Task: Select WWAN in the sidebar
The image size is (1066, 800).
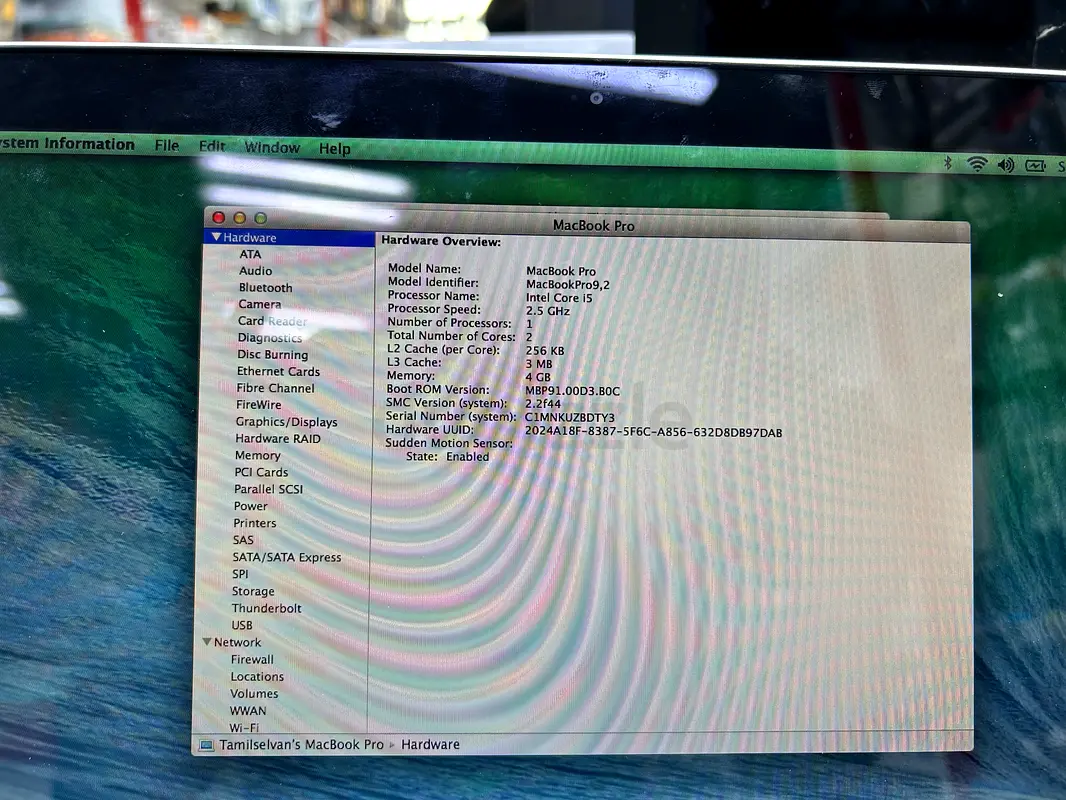Action: 247,711
